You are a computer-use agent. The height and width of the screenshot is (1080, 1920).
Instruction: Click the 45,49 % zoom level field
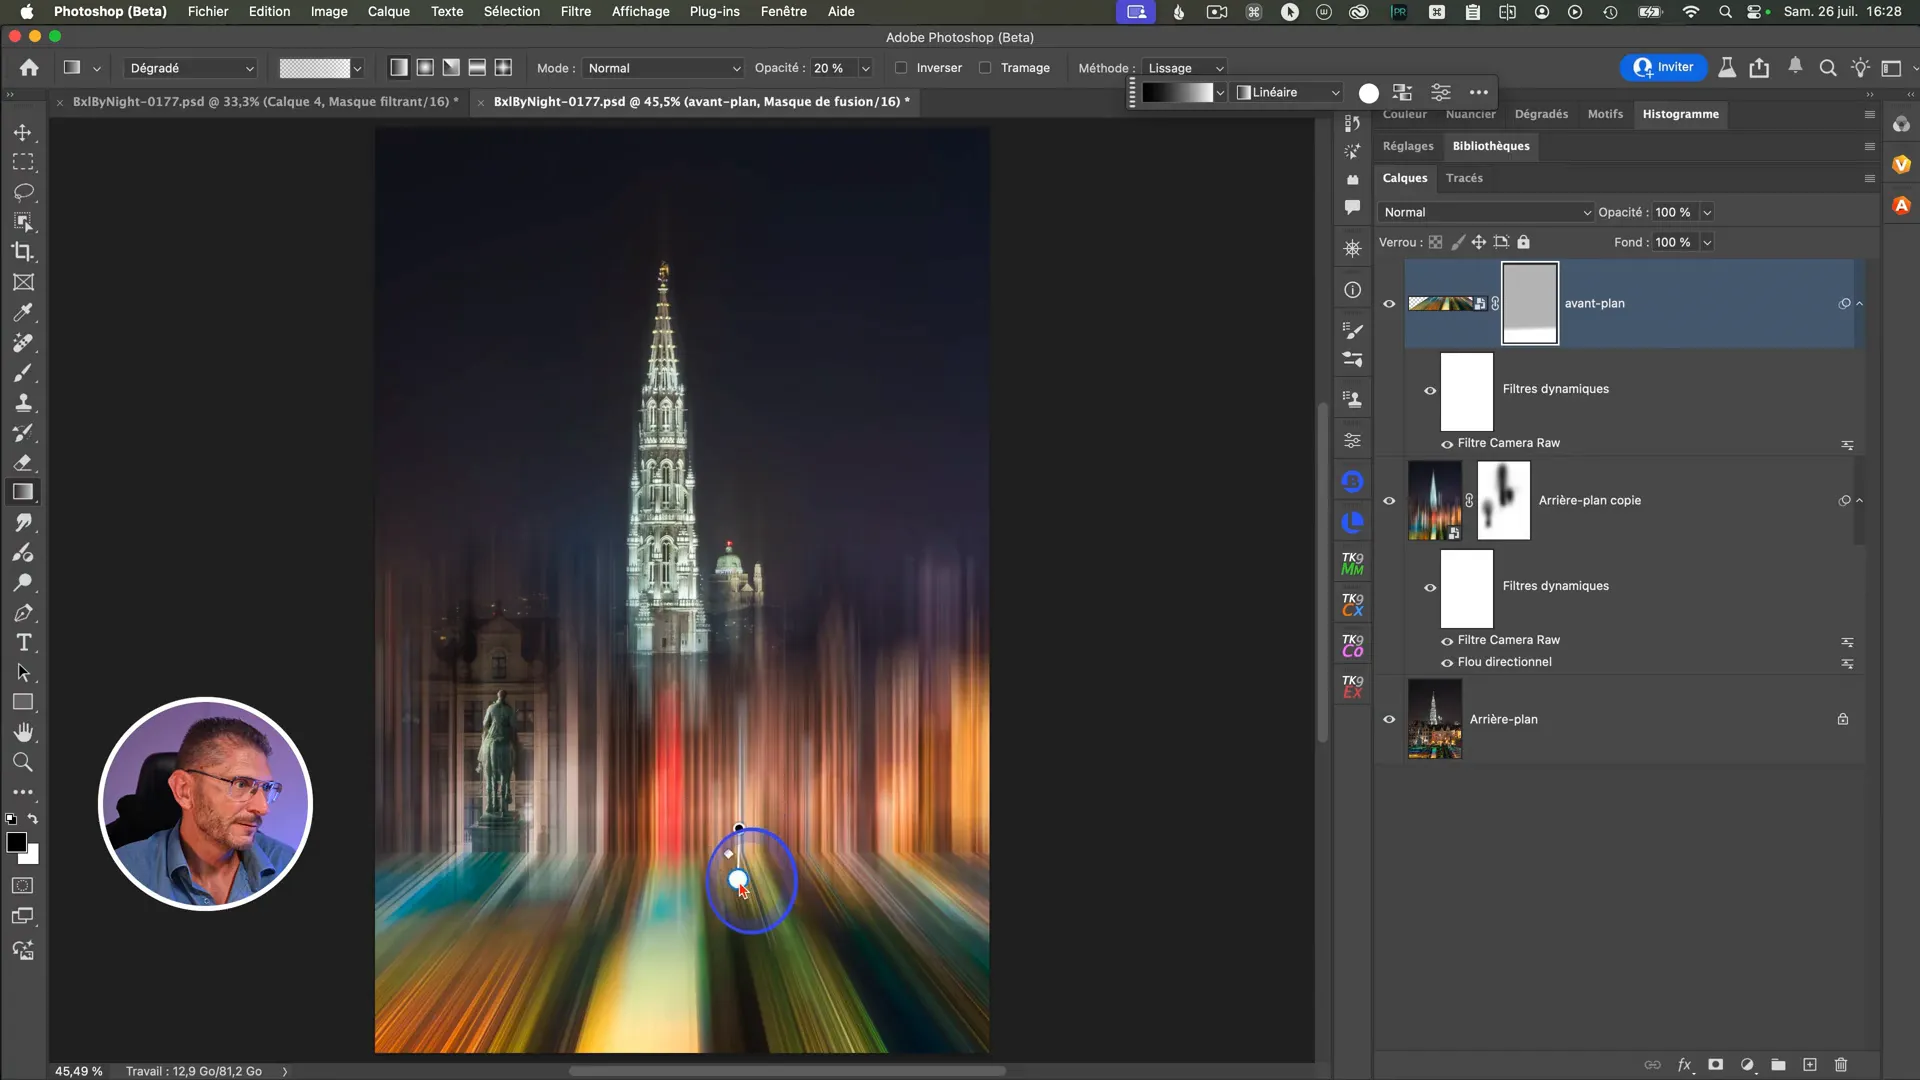tap(78, 1071)
